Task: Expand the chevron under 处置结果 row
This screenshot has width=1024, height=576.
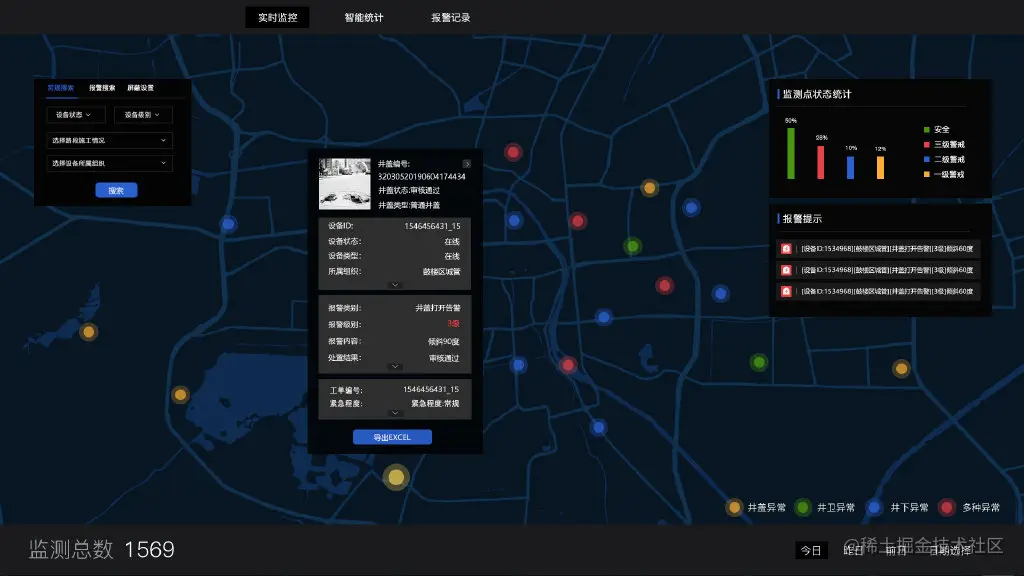Action: (394, 366)
